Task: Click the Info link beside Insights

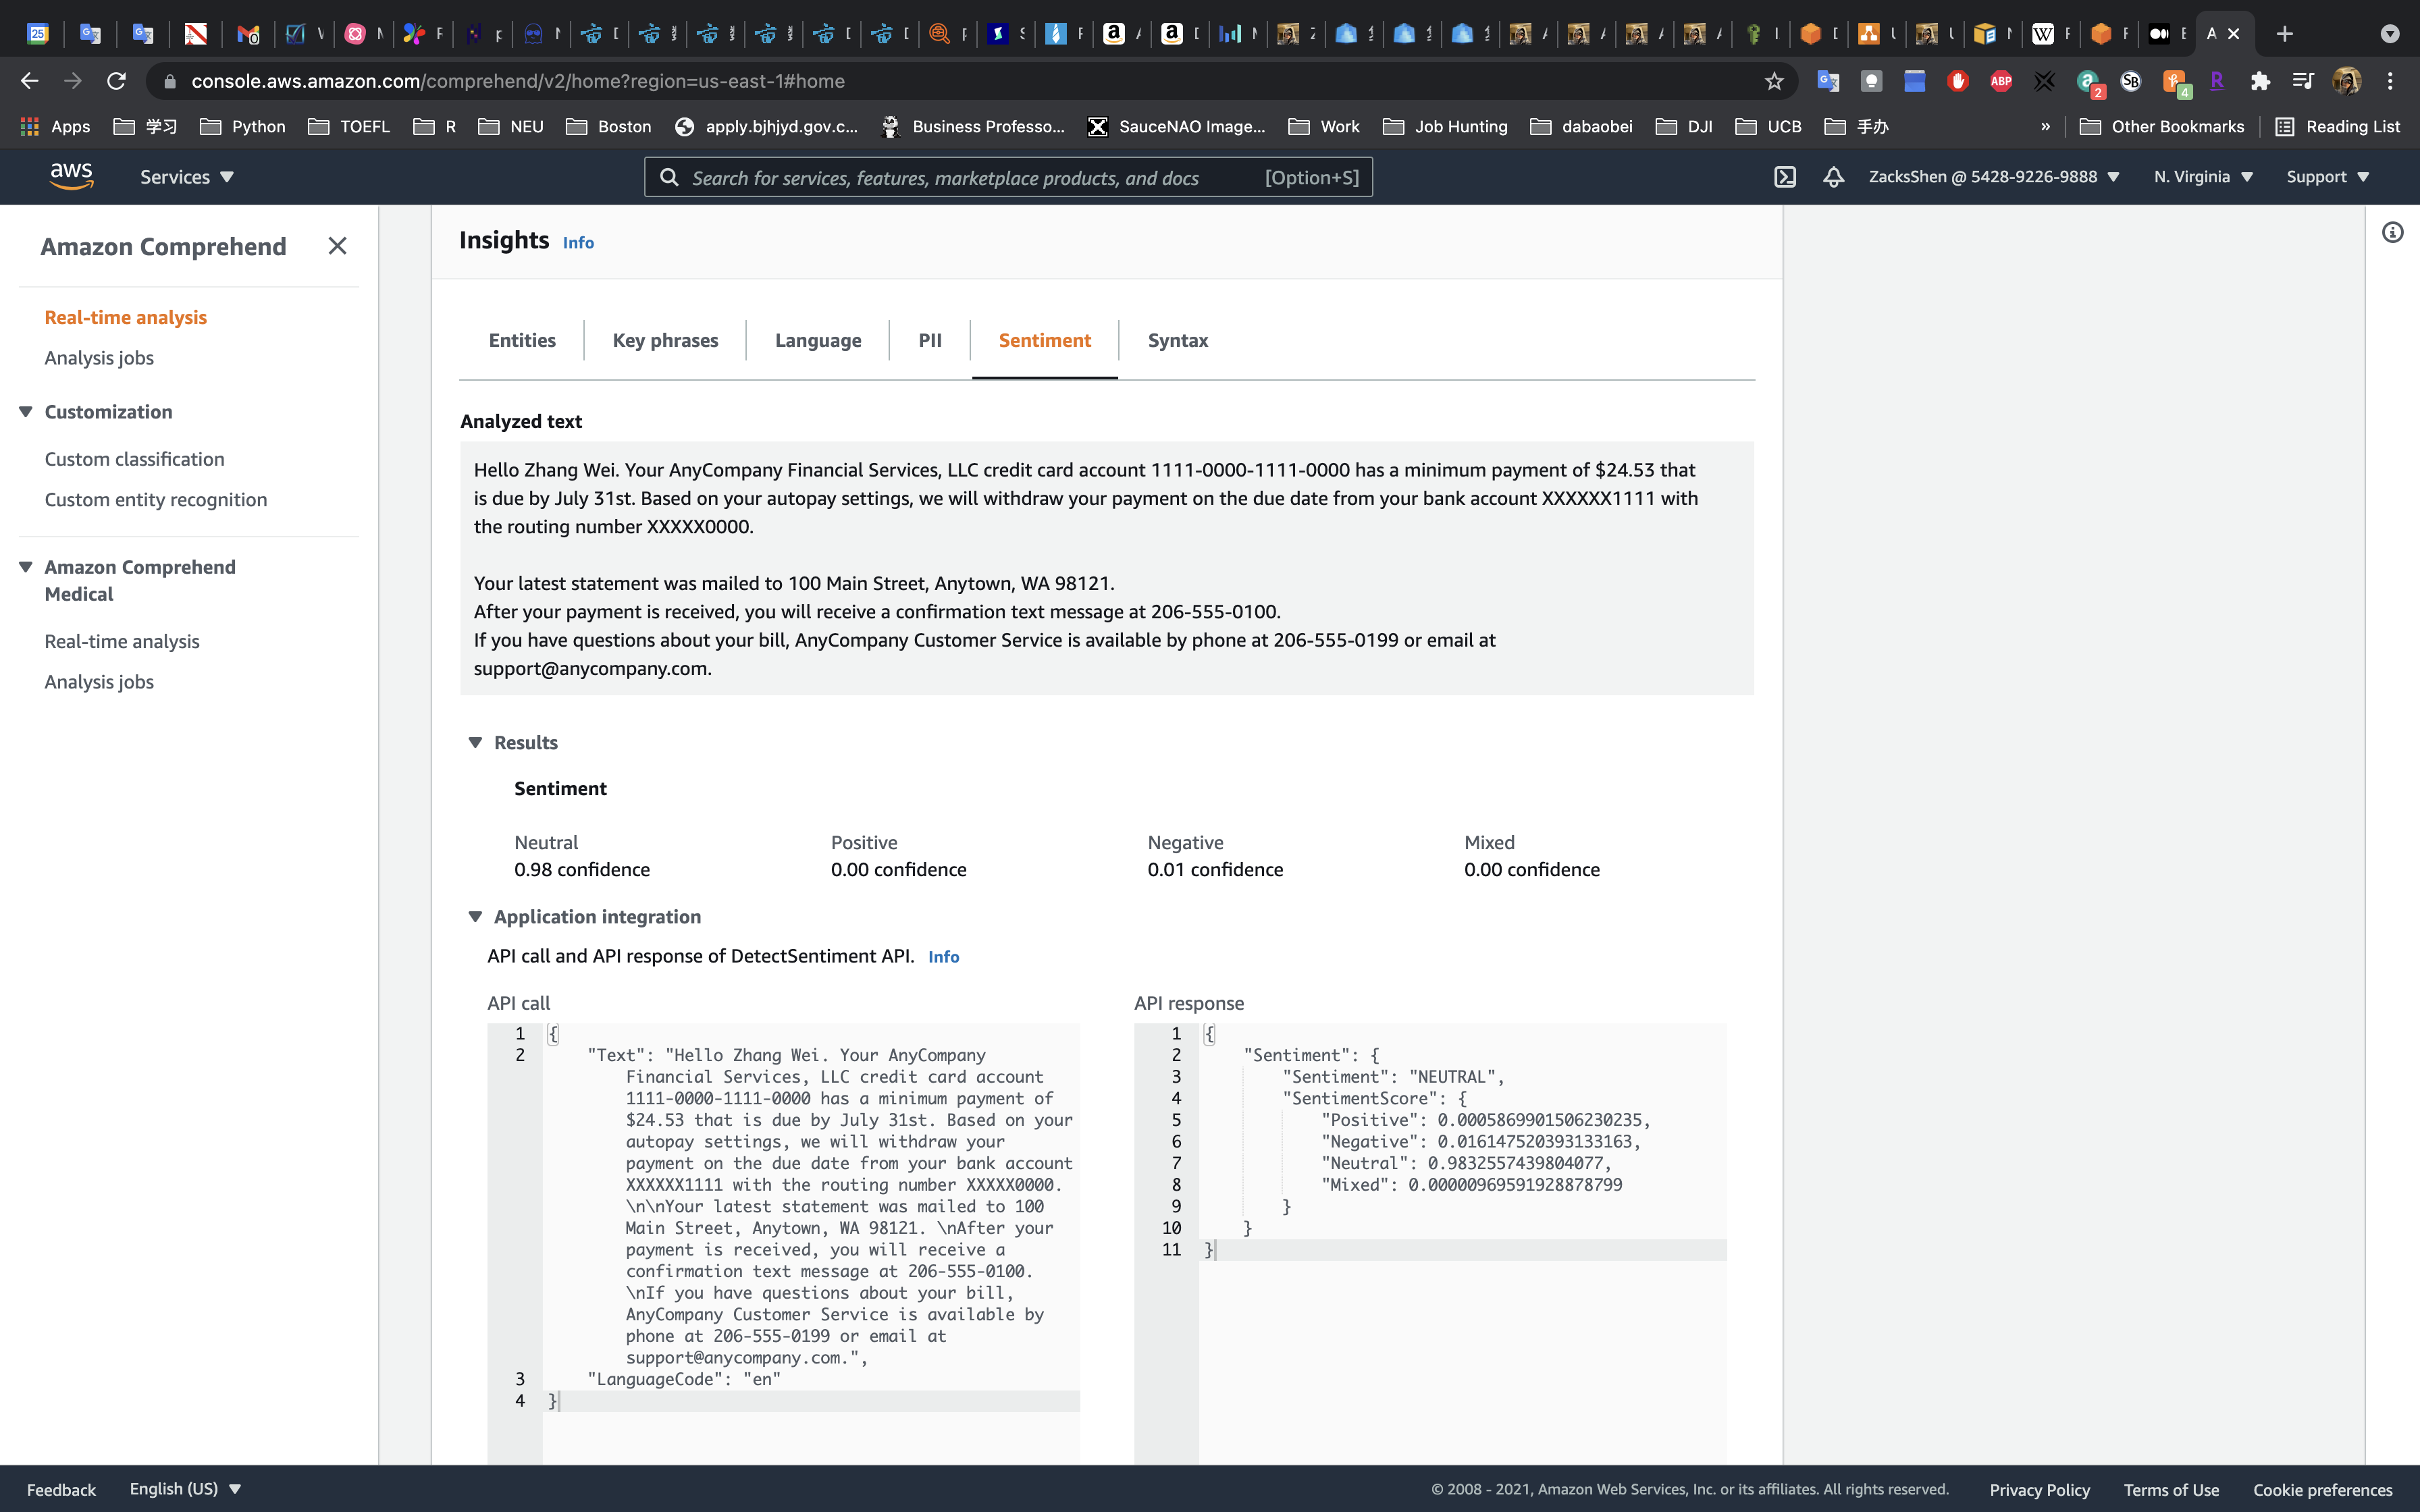Action: [x=578, y=243]
